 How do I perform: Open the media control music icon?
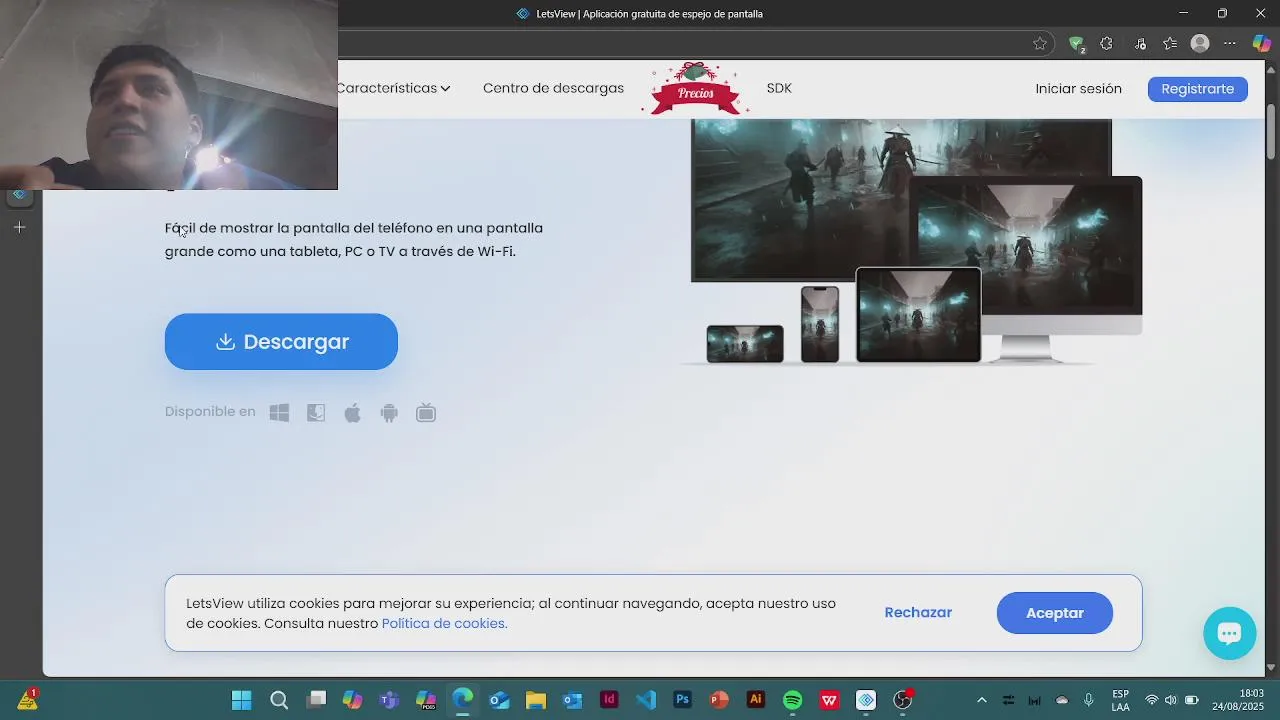pos(1140,44)
